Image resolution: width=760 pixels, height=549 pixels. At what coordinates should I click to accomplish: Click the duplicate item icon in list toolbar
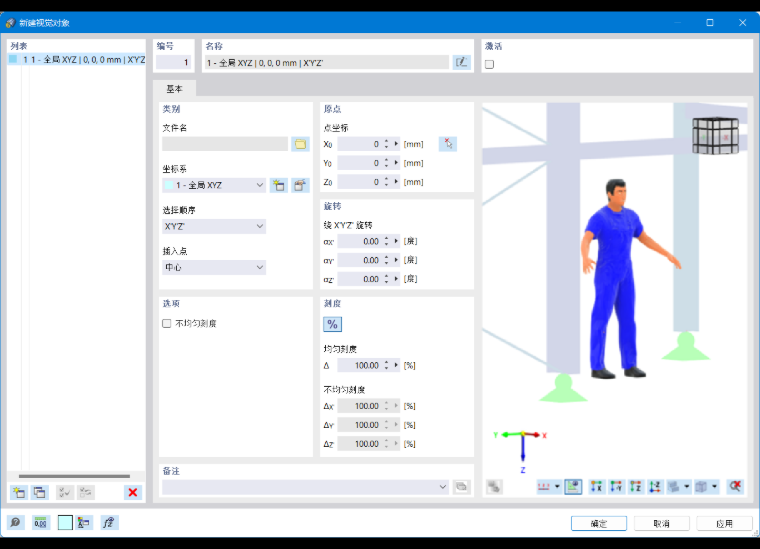40,493
